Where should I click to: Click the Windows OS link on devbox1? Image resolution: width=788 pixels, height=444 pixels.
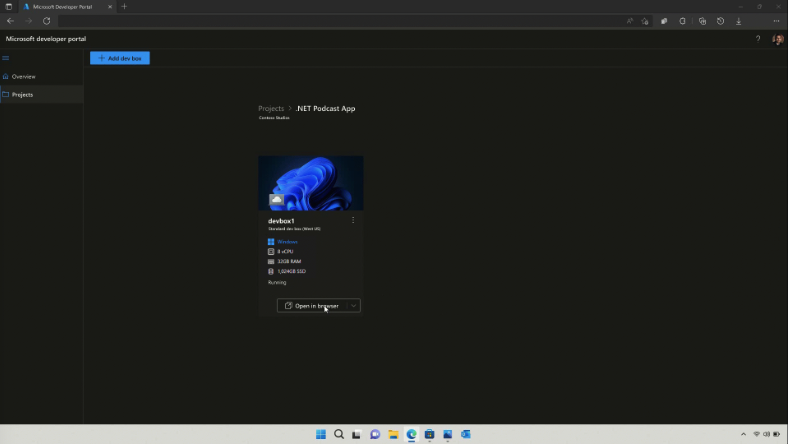[x=287, y=242]
